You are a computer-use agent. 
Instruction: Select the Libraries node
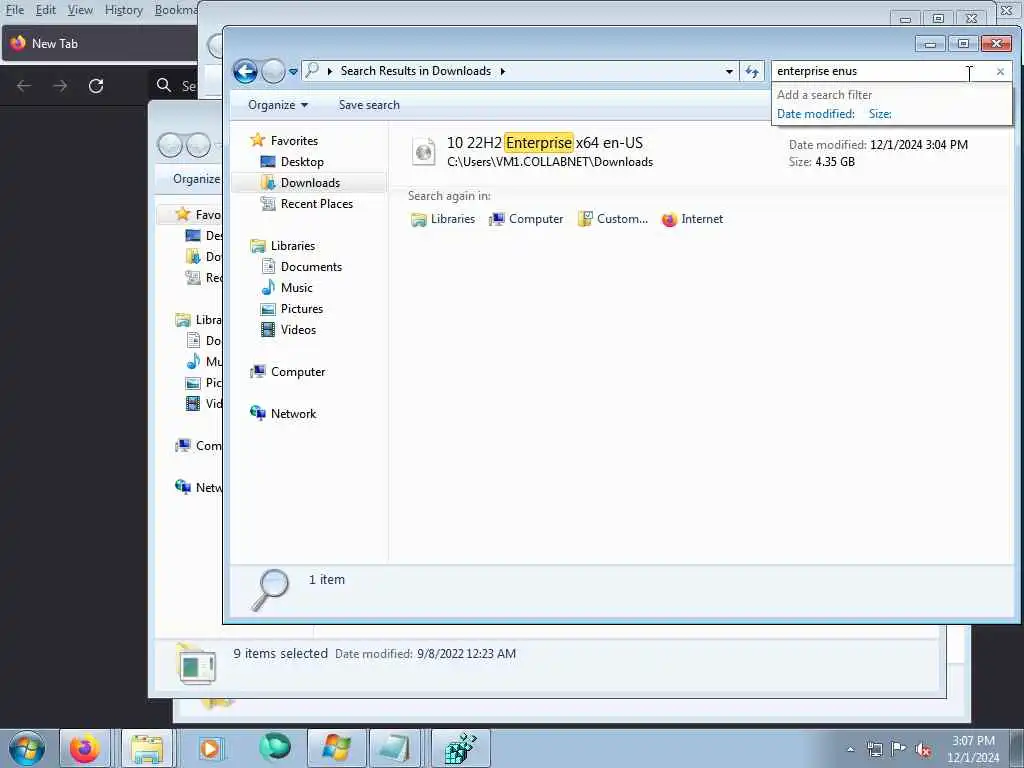(x=293, y=246)
